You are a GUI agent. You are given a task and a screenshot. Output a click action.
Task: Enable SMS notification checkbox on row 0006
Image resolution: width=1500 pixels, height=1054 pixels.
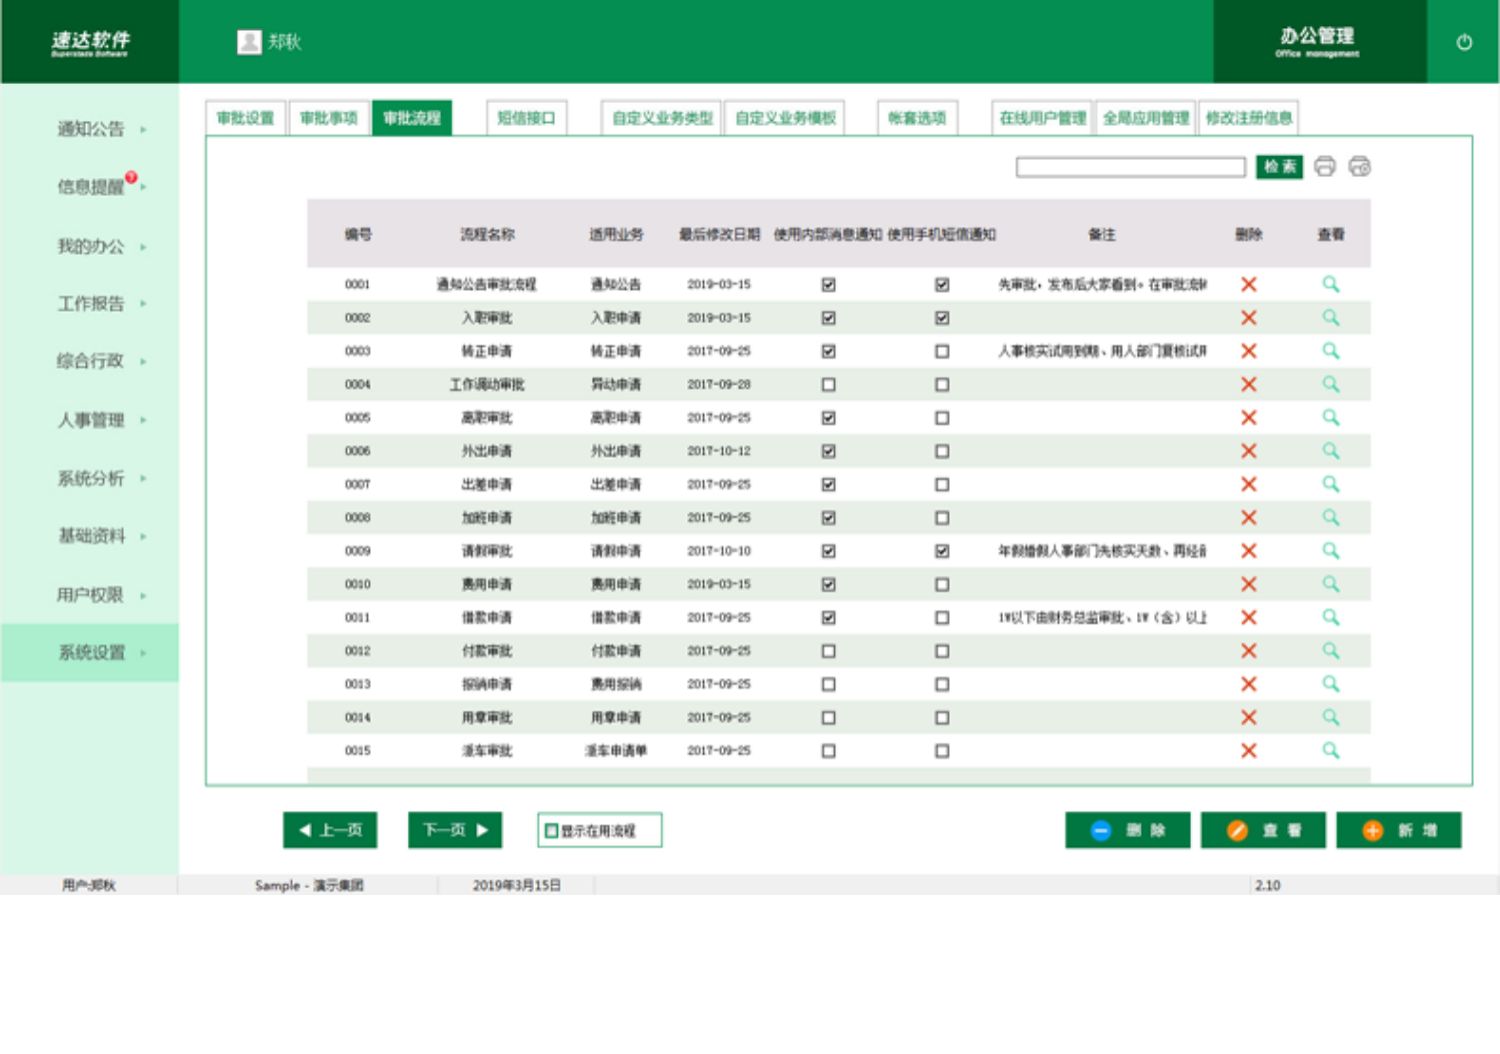point(942,451)
